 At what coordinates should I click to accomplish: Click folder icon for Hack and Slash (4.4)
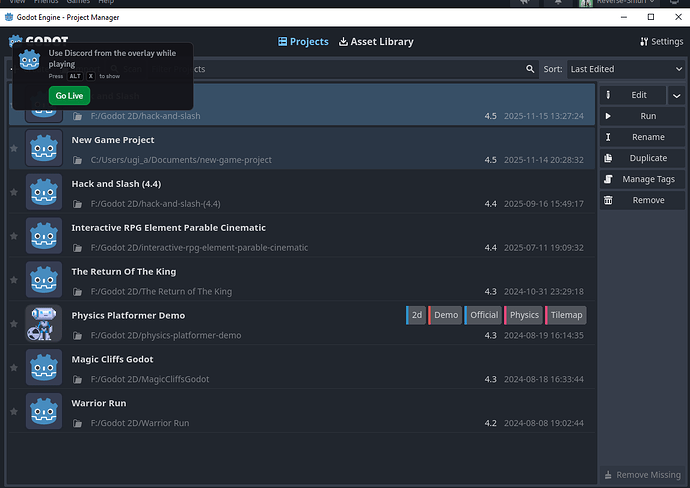[78, 204]
